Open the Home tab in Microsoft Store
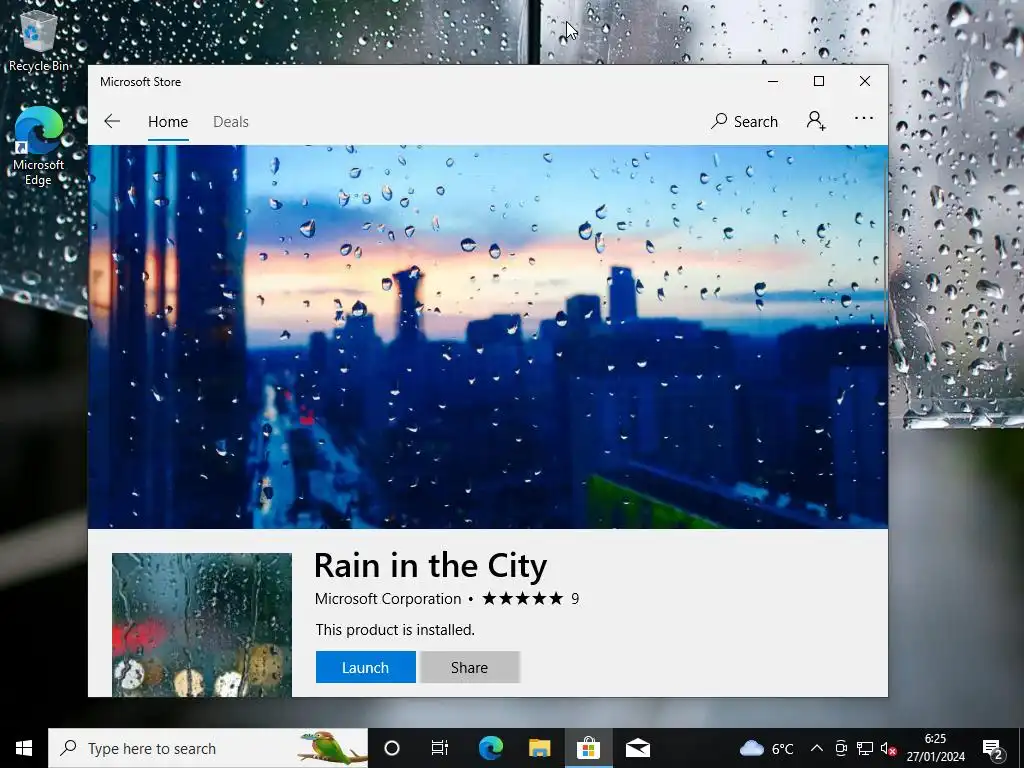 click(x=168, y=121)
